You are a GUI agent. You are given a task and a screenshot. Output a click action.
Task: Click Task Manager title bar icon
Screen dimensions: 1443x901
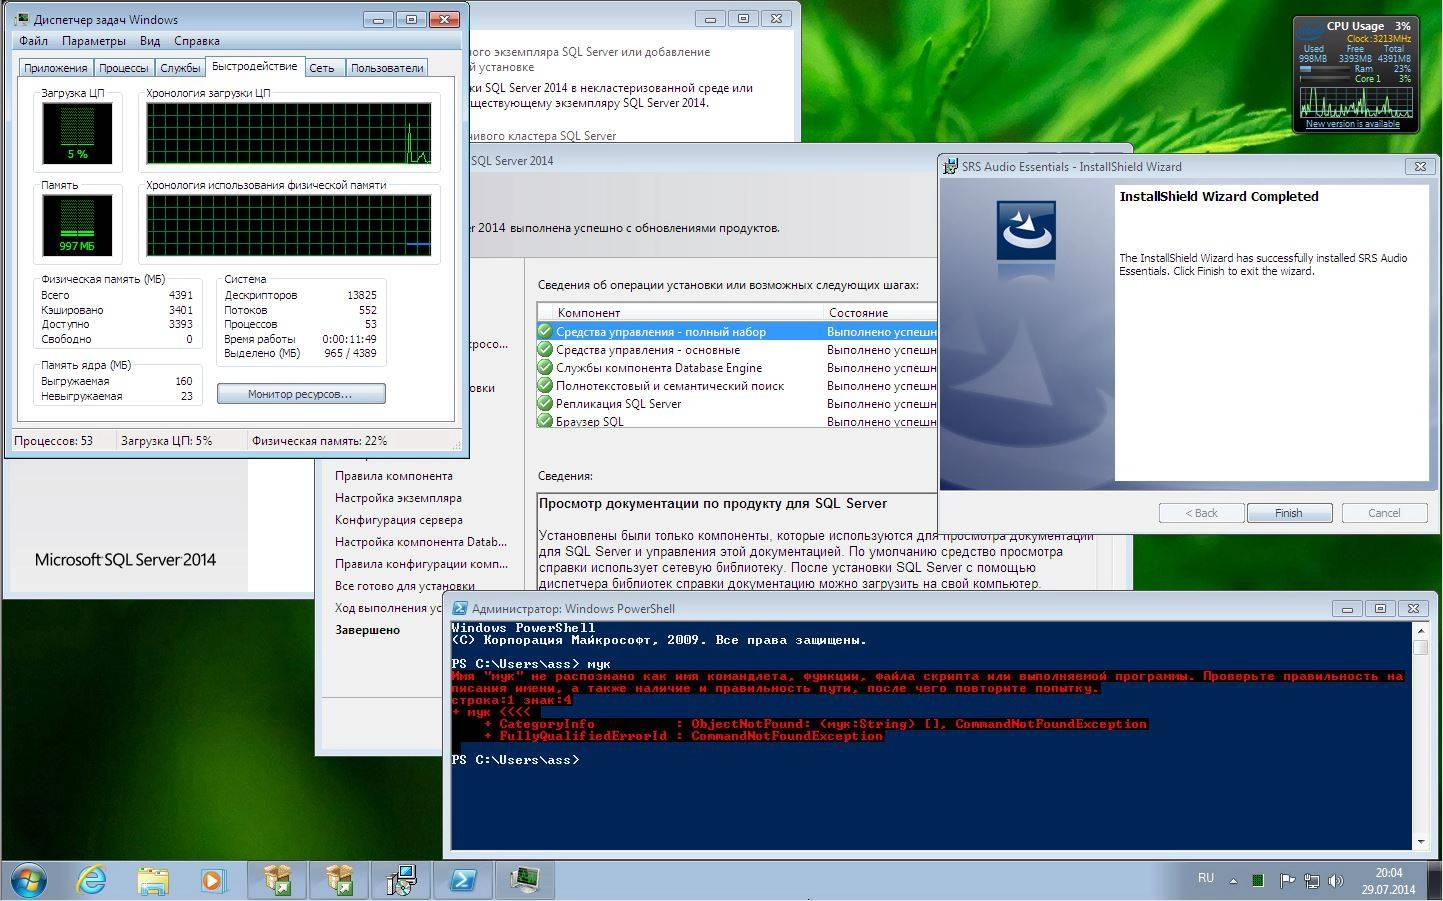point(22,19)
